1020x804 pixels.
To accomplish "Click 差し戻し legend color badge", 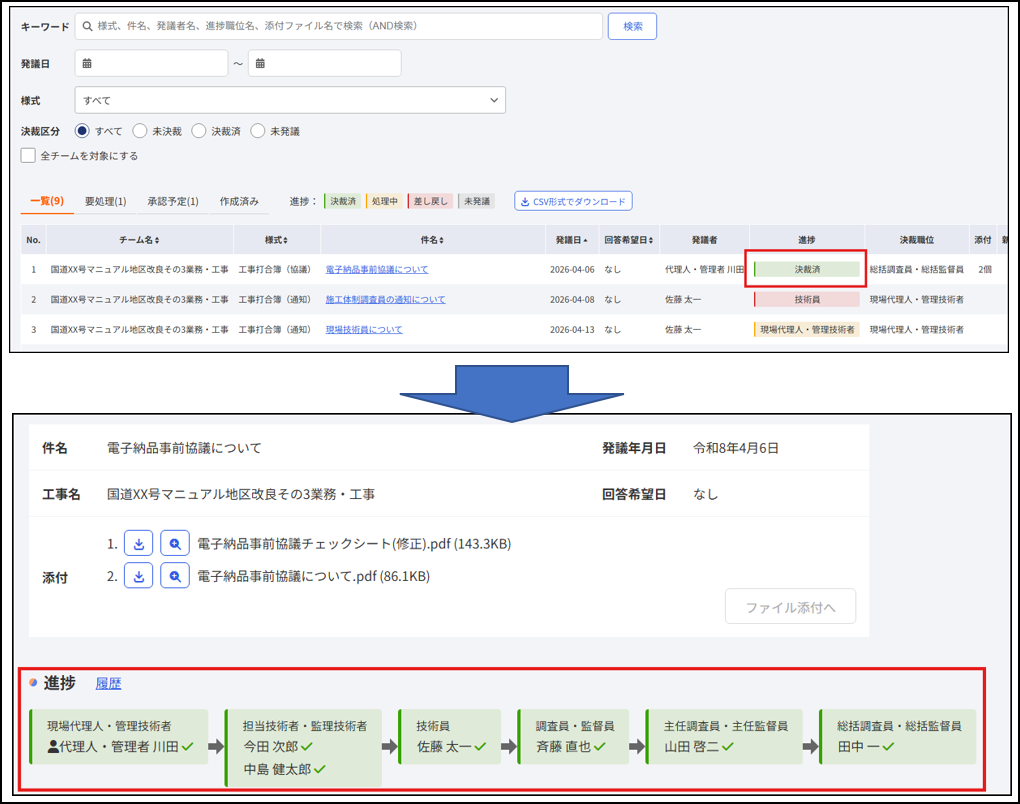I will [429, 201].
